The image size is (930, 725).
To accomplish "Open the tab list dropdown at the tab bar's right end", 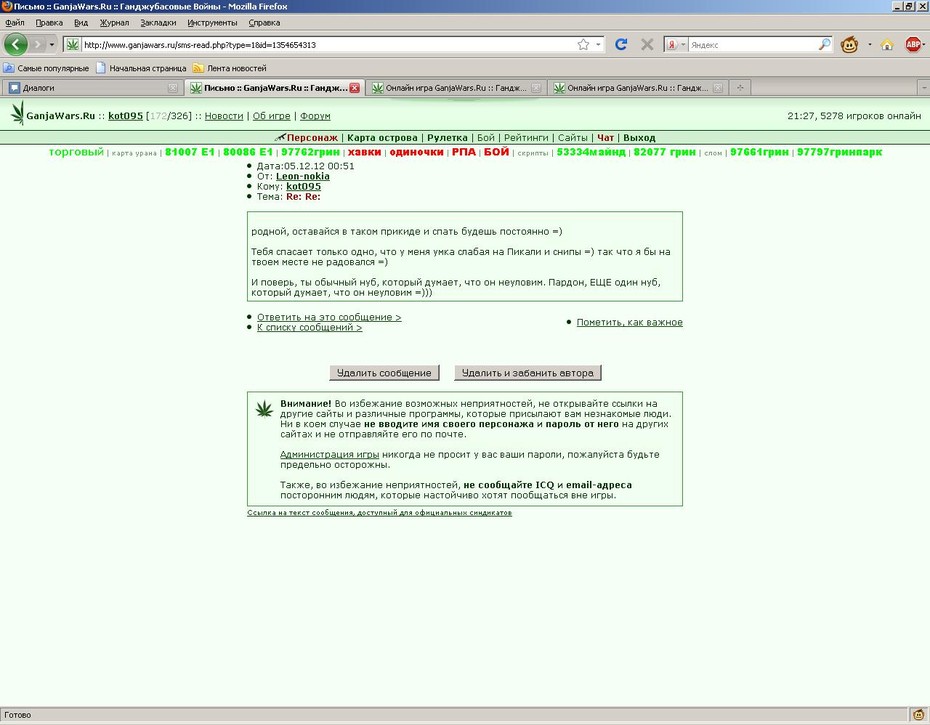I will (x=924, y=88).
